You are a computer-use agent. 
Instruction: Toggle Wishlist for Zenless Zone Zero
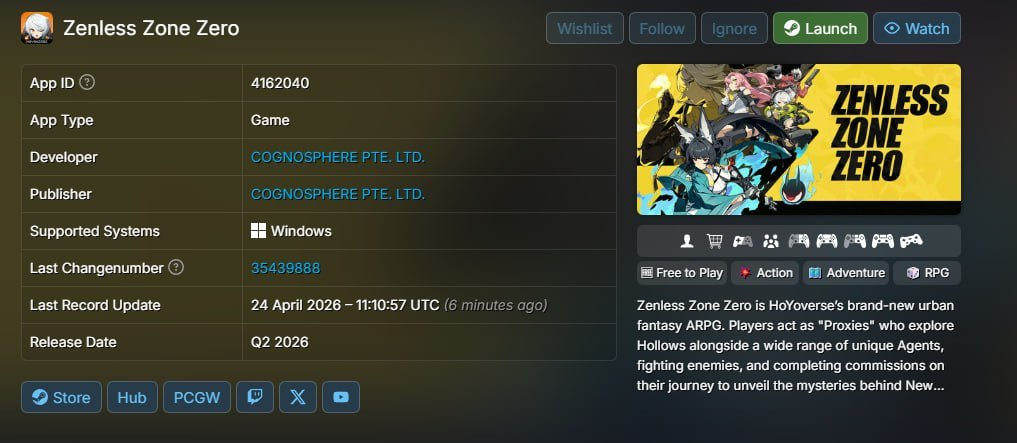coord(584,29)
